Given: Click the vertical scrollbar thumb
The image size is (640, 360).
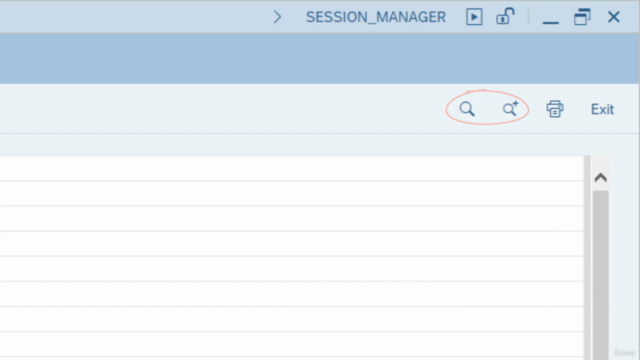Looking at the screenshot, I should tap(600, 275).
